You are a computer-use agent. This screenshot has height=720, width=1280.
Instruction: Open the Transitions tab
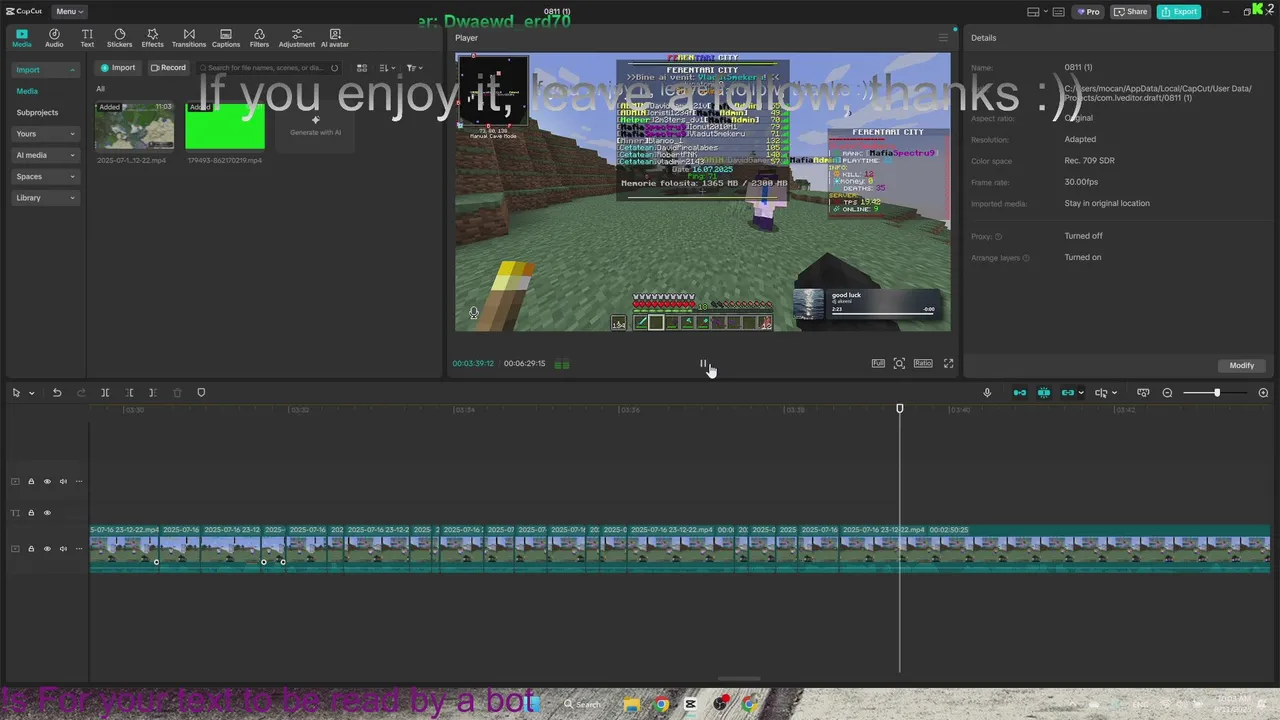(x=189, y=38)
